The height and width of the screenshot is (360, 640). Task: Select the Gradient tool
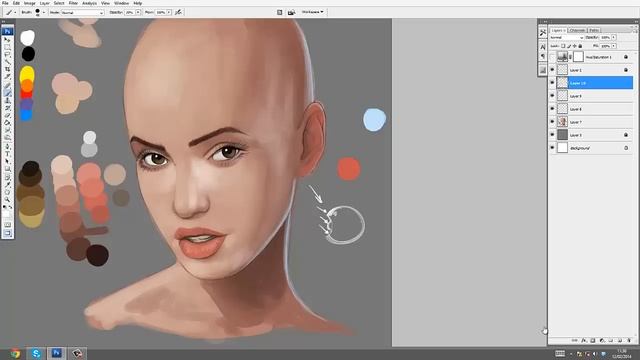tap(7, 123)
